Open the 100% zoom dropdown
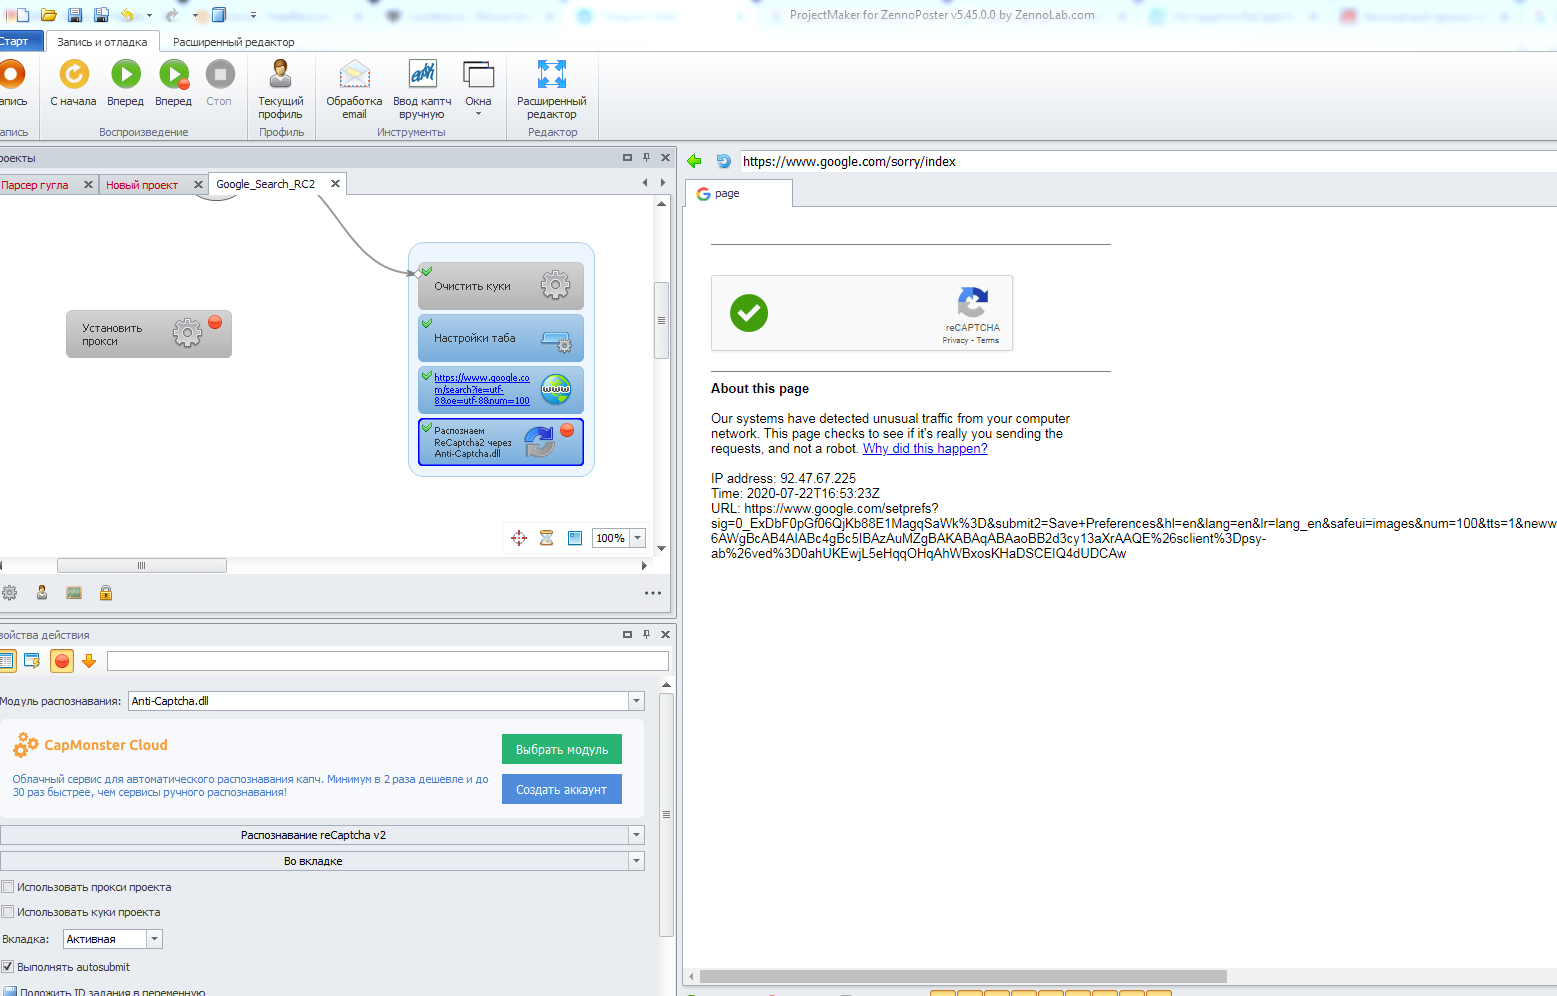Viewport: 1557px width, 996px height. pos(637,538)
